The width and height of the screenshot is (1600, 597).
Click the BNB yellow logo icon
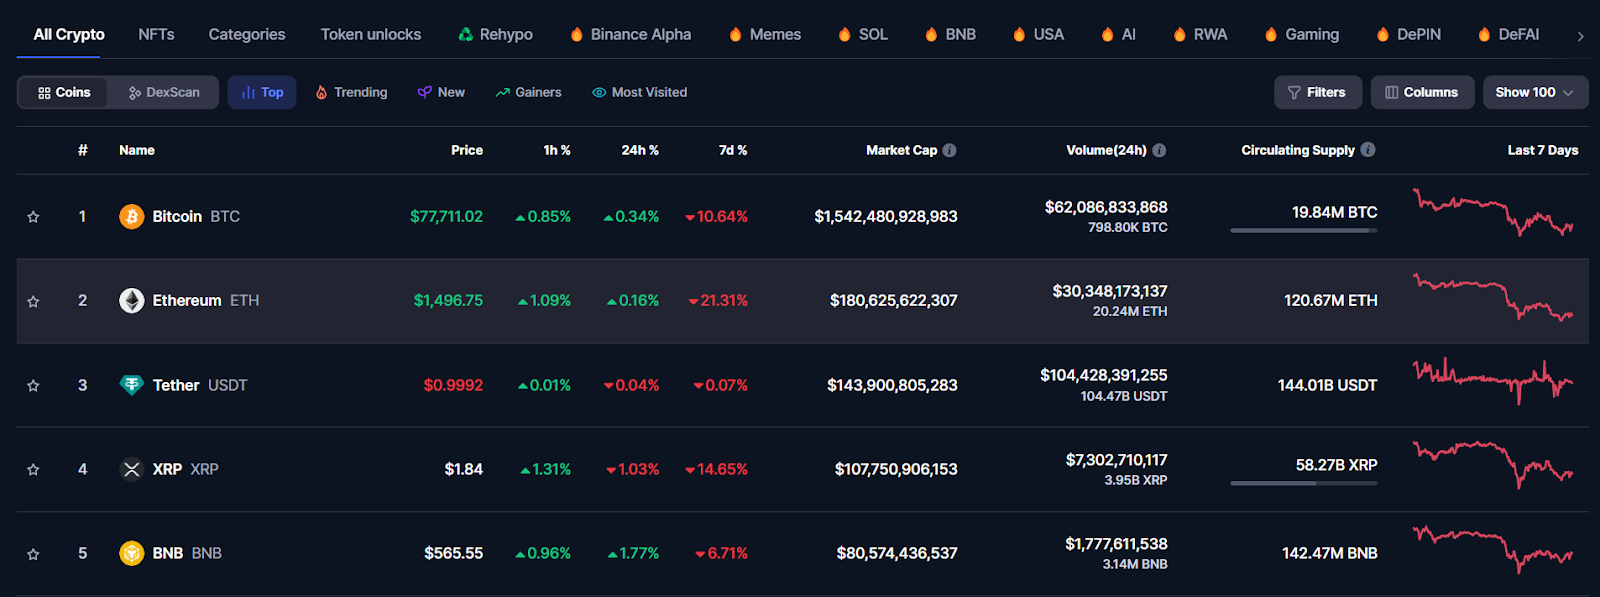click(132, 553)
